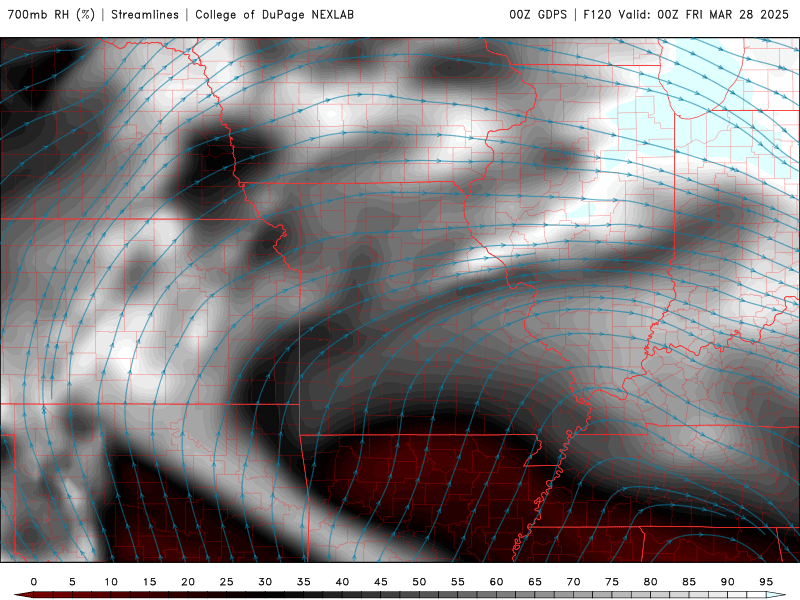Click the "95" legend tick label
The height and width of the screenshot is (600, 800).
pos(766,582)
